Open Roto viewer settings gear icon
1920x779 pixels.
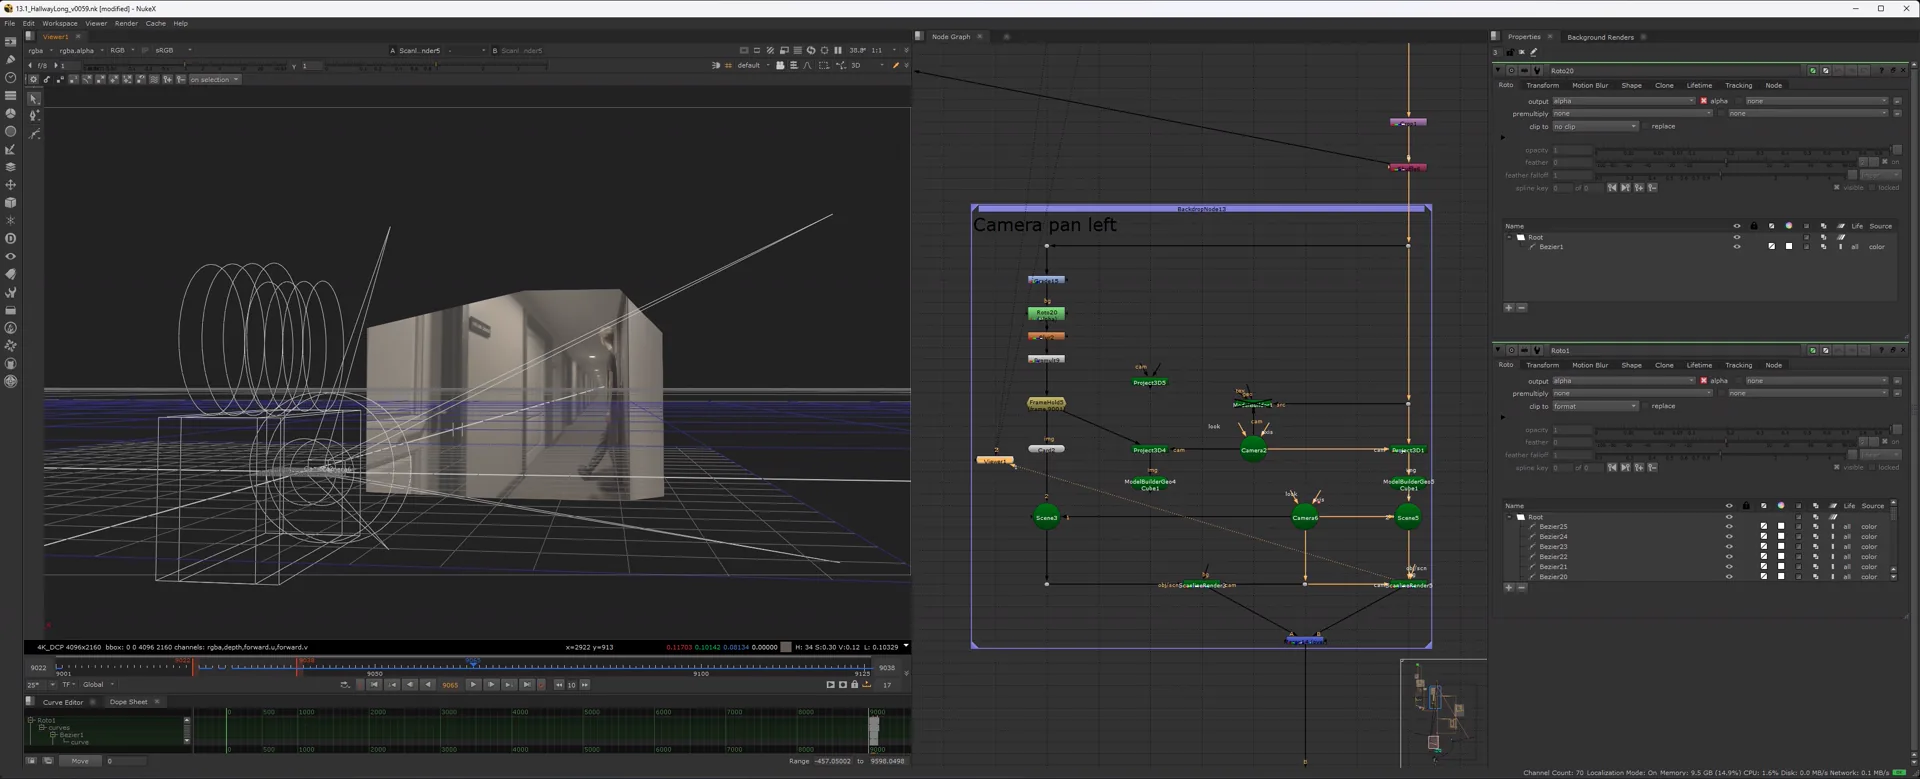(x=33, y=79)
